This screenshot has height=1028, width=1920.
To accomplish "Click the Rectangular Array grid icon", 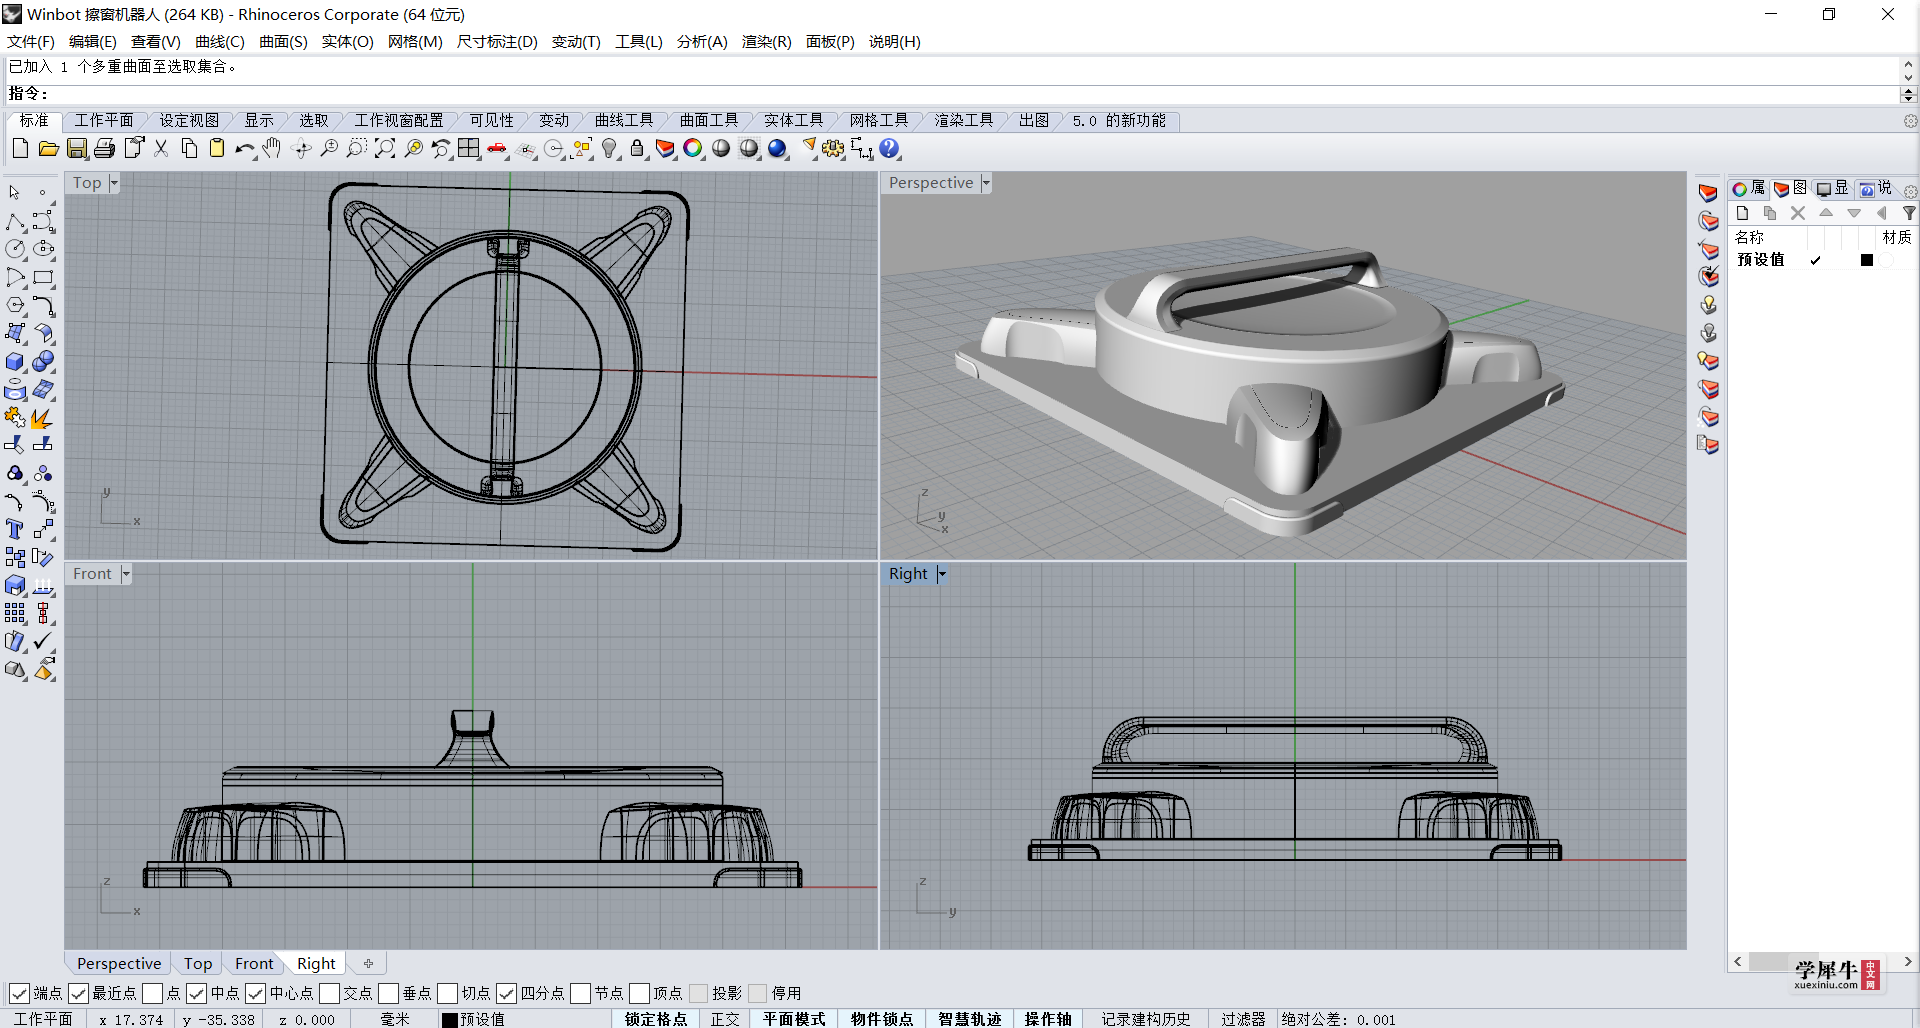I will point(15,613).
